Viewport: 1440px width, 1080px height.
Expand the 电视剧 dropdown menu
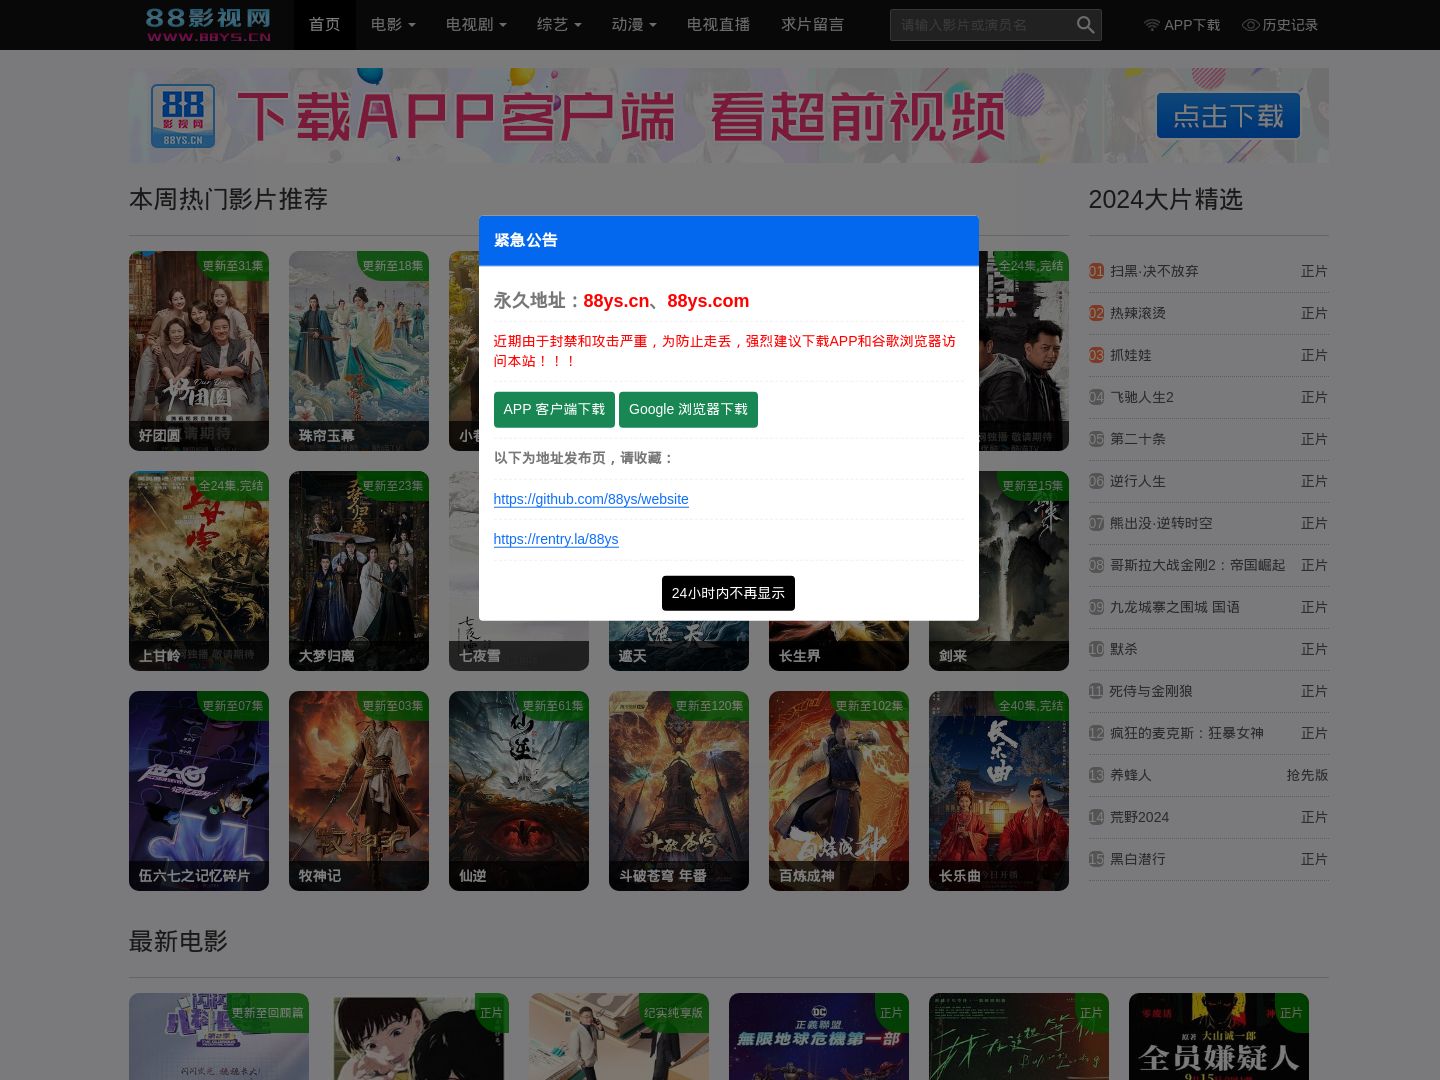point(476,25)
